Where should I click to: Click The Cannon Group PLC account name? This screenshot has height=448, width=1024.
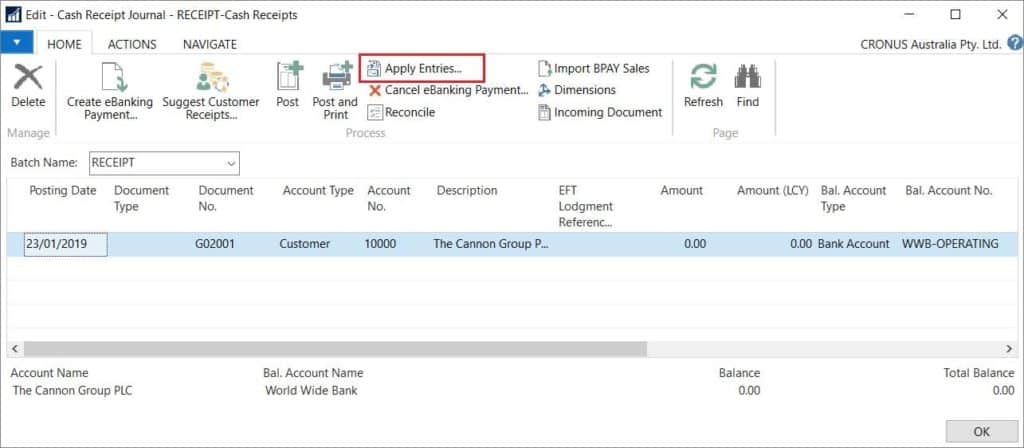click(x=72, y=391)
